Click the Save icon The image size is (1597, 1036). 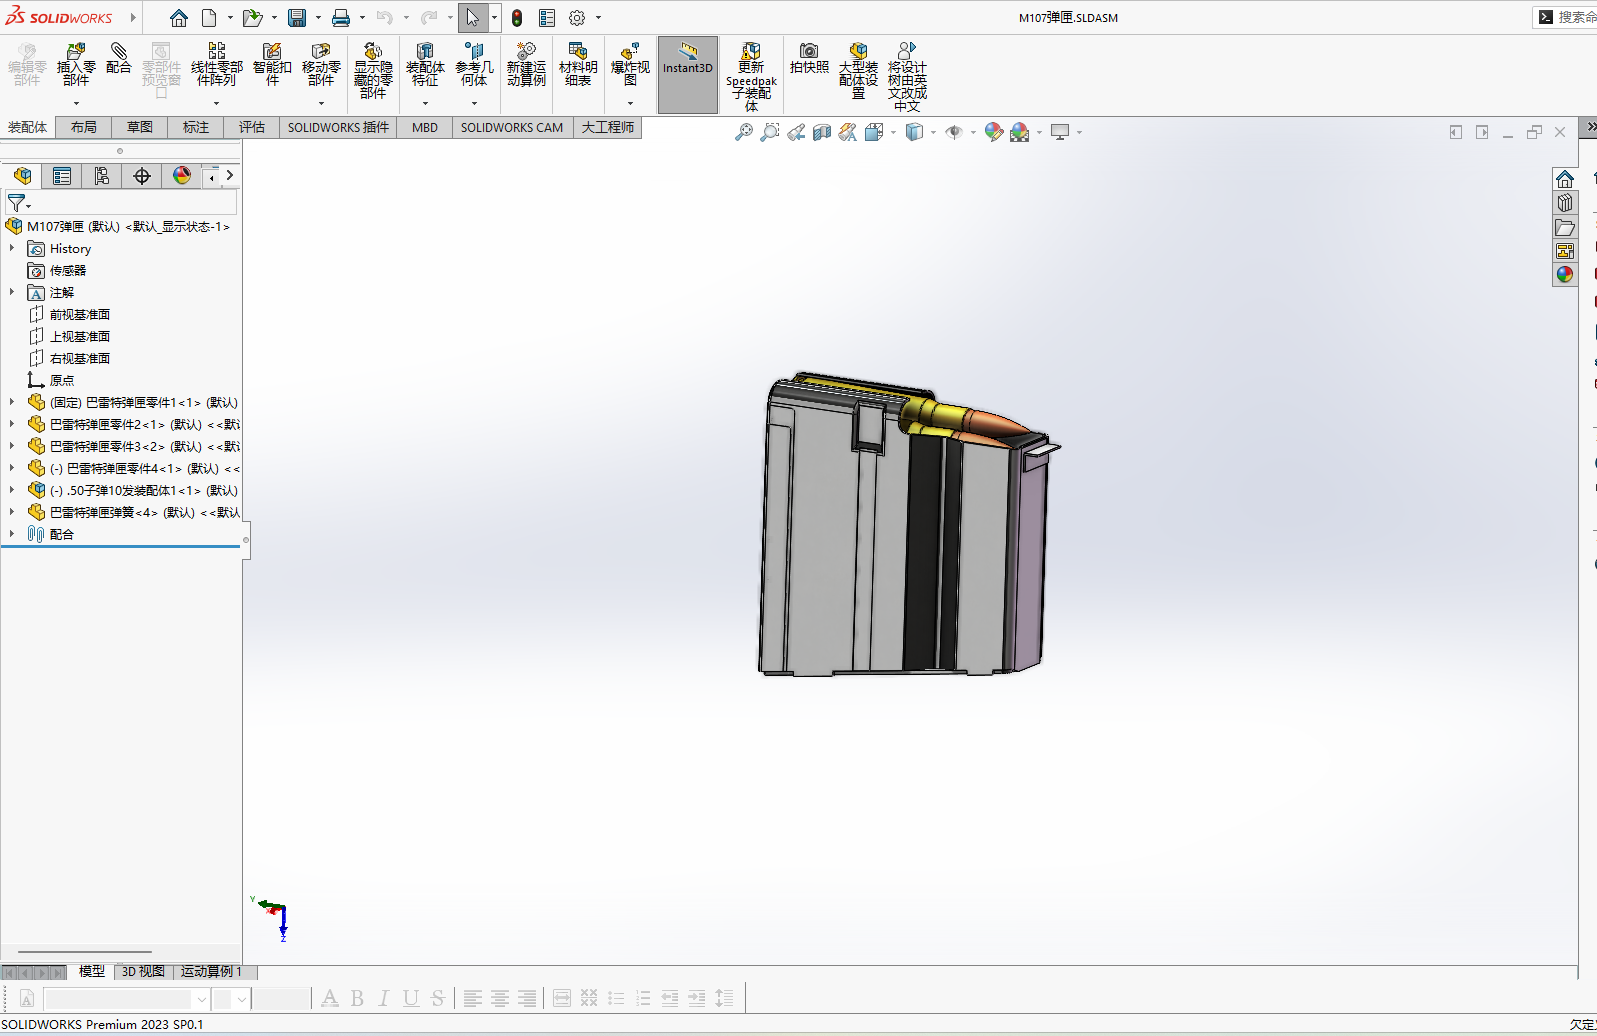[x=297, y=18]
